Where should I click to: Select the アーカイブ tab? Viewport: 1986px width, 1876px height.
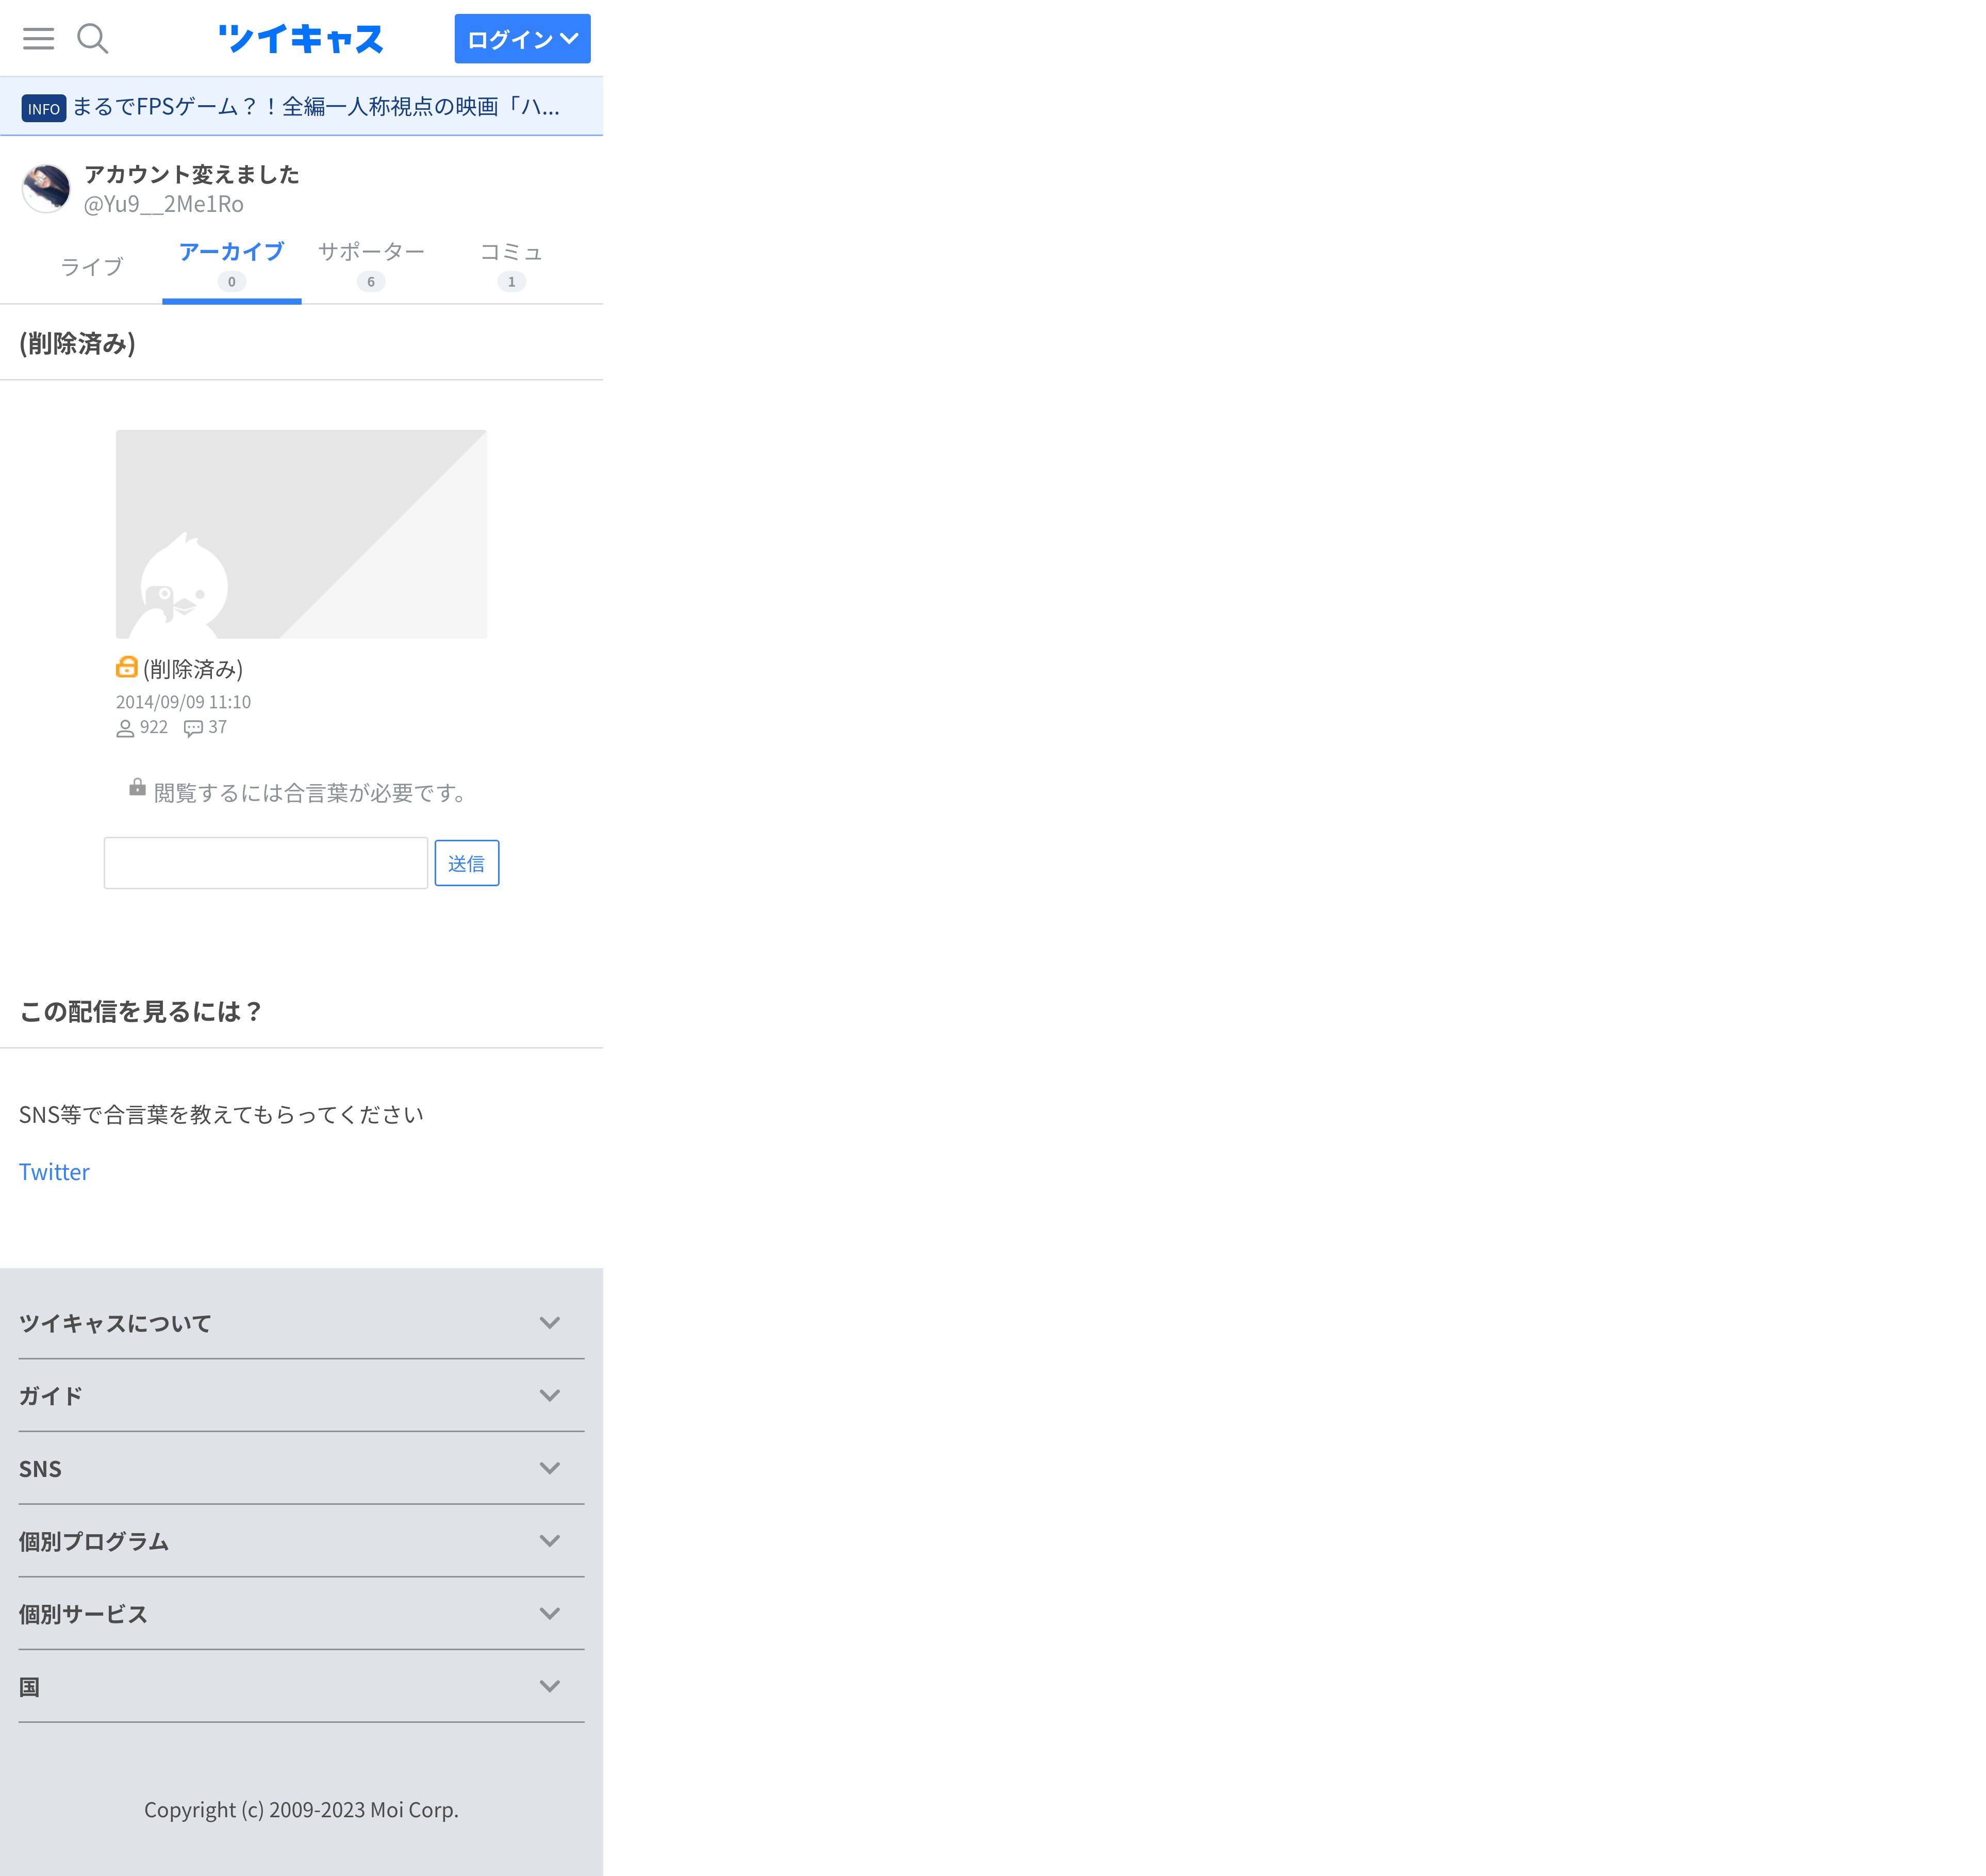pyautogui.click(x=231, y=267)
